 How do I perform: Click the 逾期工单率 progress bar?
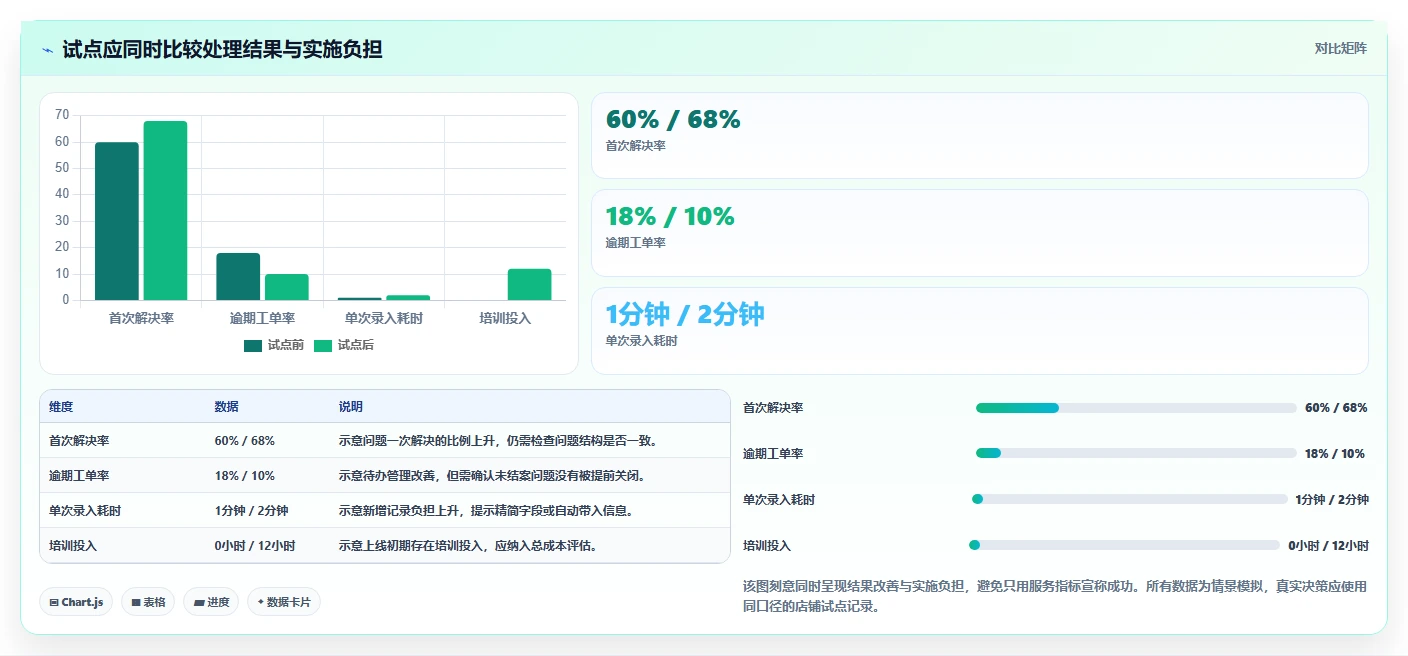1136,454
